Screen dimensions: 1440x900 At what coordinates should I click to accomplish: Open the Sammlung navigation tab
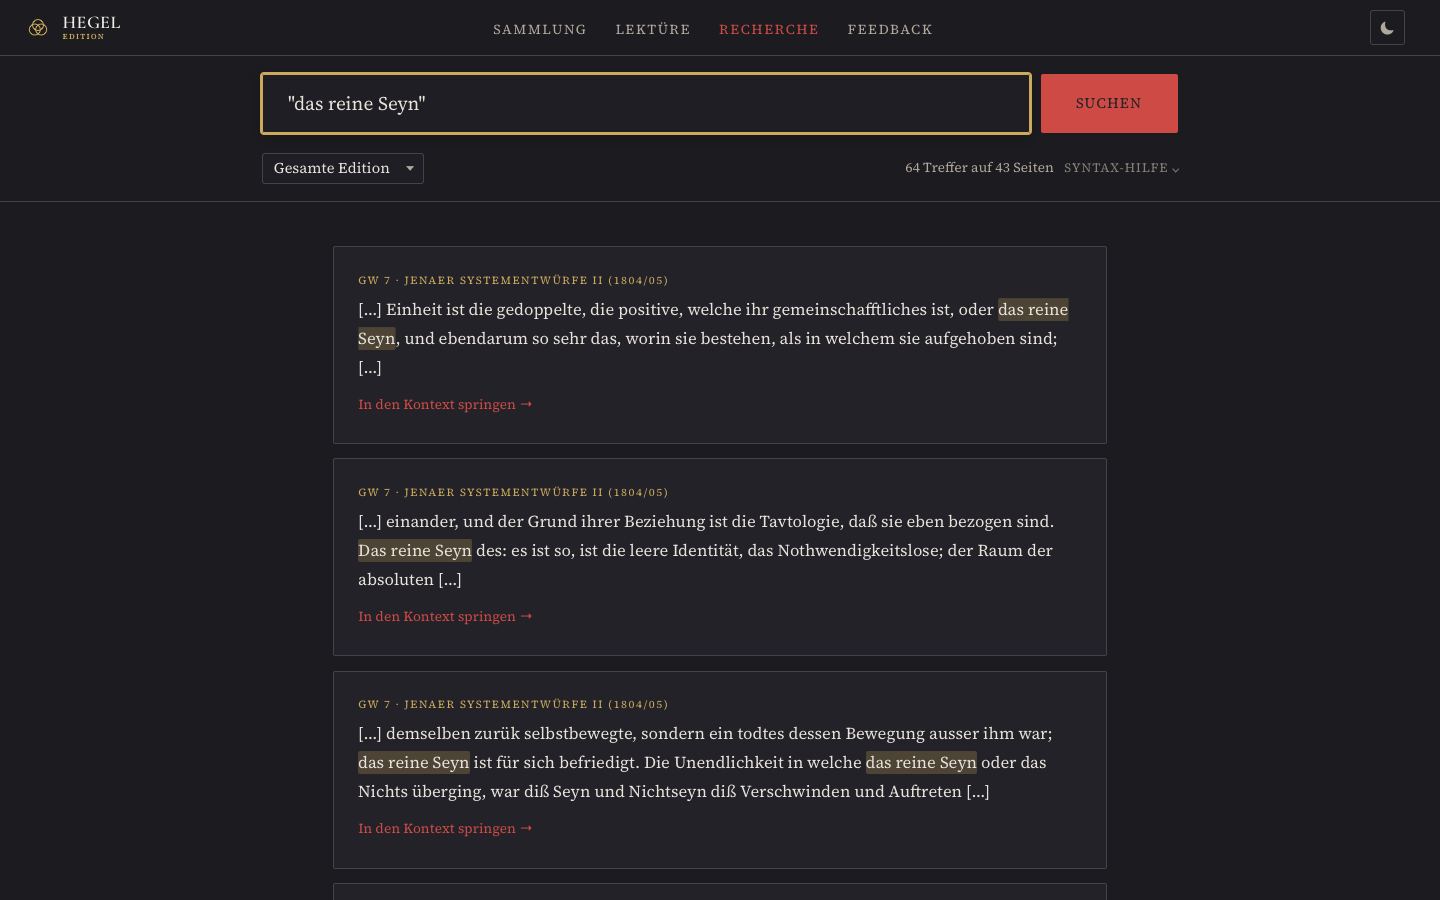[x=540, y=29]
